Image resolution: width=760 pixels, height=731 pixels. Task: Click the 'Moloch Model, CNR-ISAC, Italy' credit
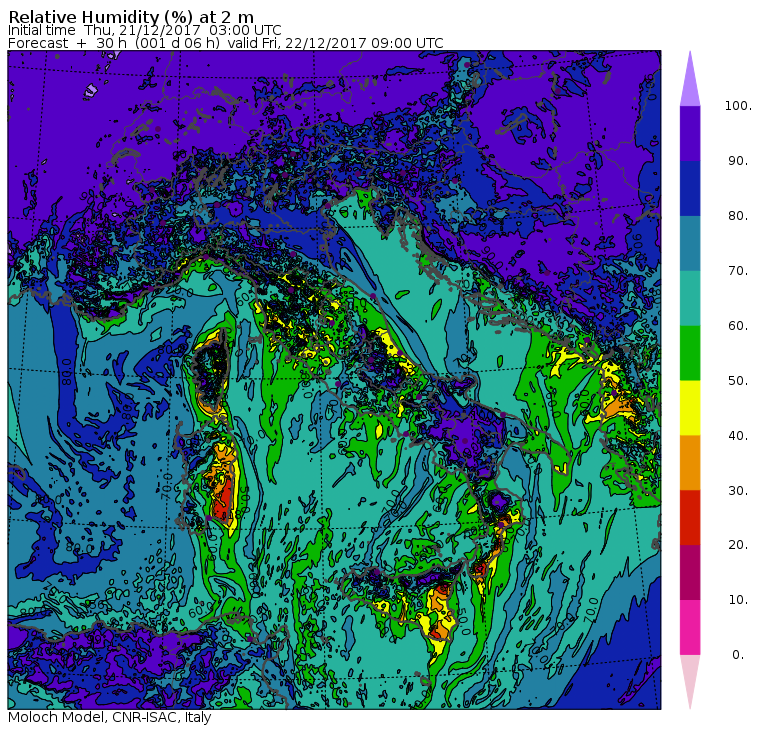coord(110,717)
